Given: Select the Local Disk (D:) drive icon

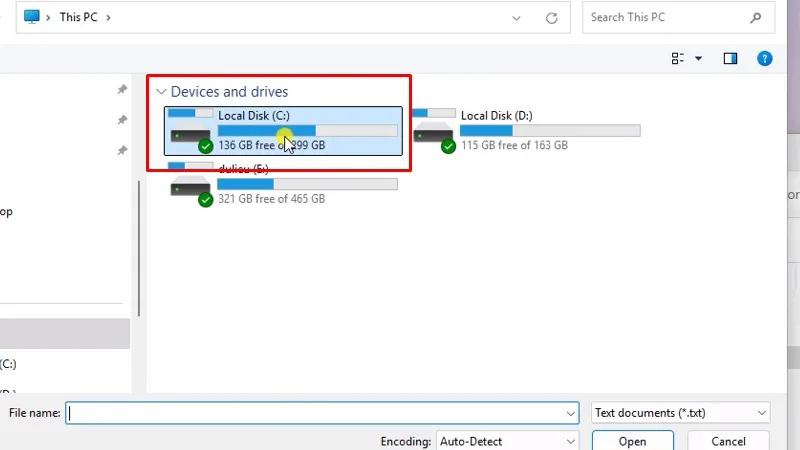Looking at the screenshot, I should click(x=433, y=130).
